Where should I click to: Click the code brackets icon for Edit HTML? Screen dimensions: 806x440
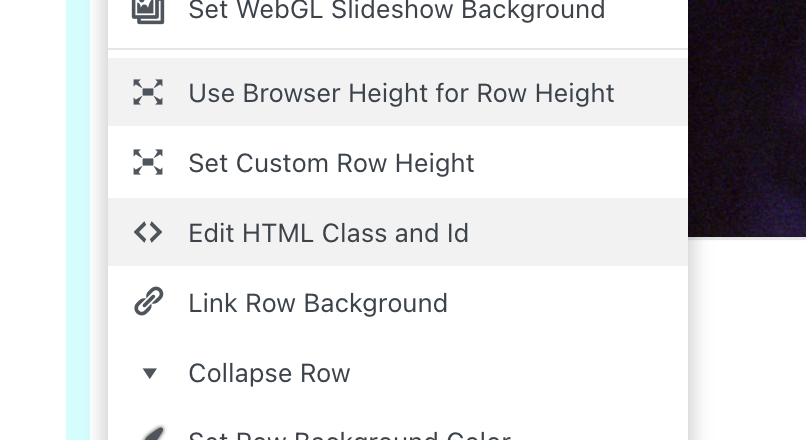point(148,233)
